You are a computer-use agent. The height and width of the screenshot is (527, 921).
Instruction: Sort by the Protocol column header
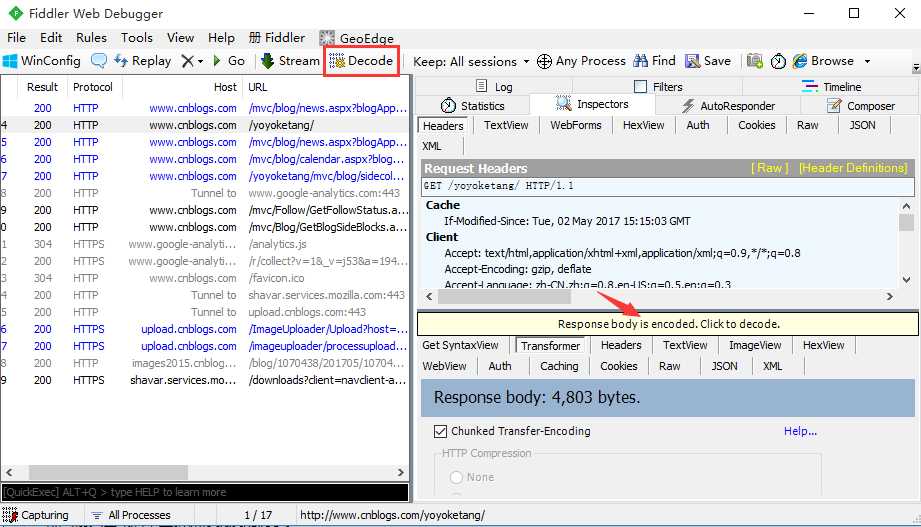click(93, 88)
